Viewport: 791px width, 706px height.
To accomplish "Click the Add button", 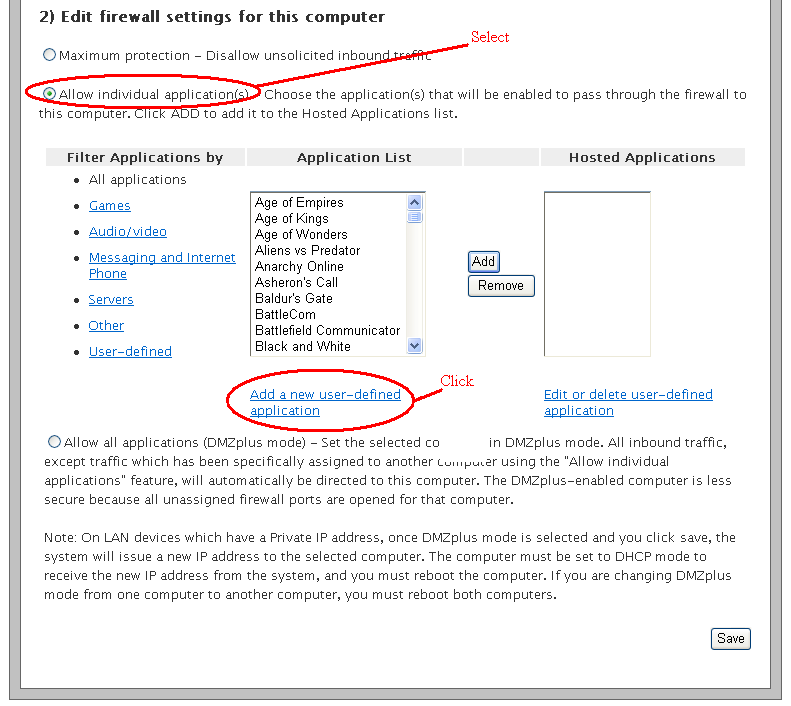I will click(483, 261).
